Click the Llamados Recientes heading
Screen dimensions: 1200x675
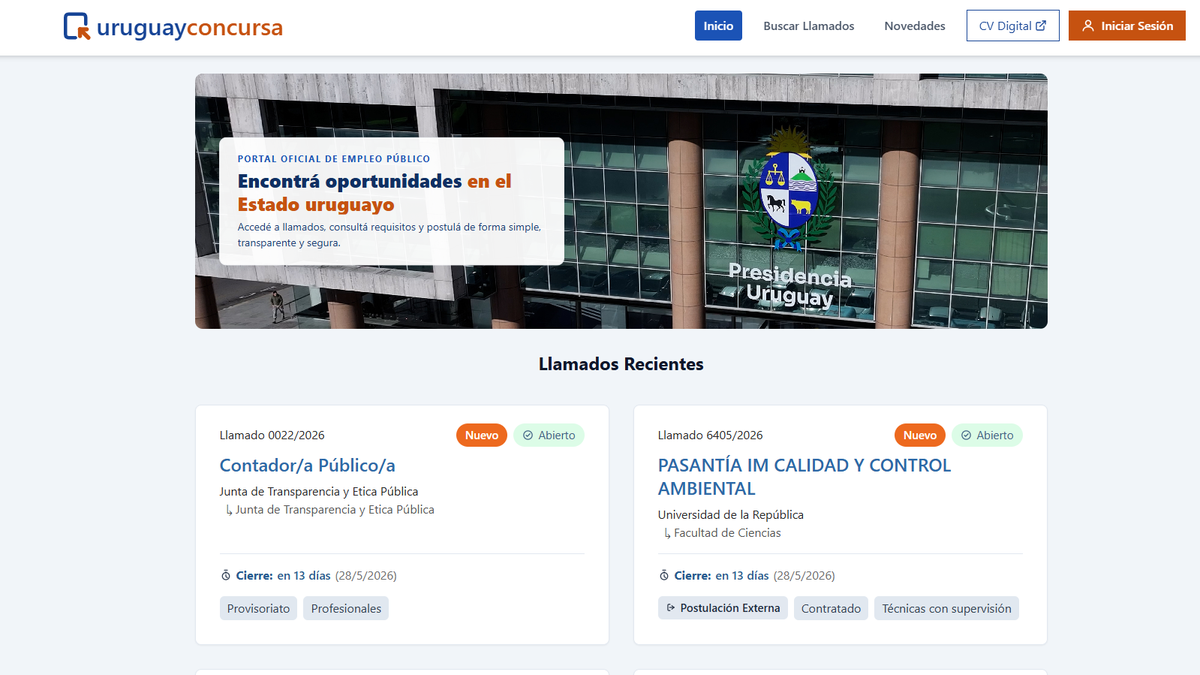(x=621, y=364)
